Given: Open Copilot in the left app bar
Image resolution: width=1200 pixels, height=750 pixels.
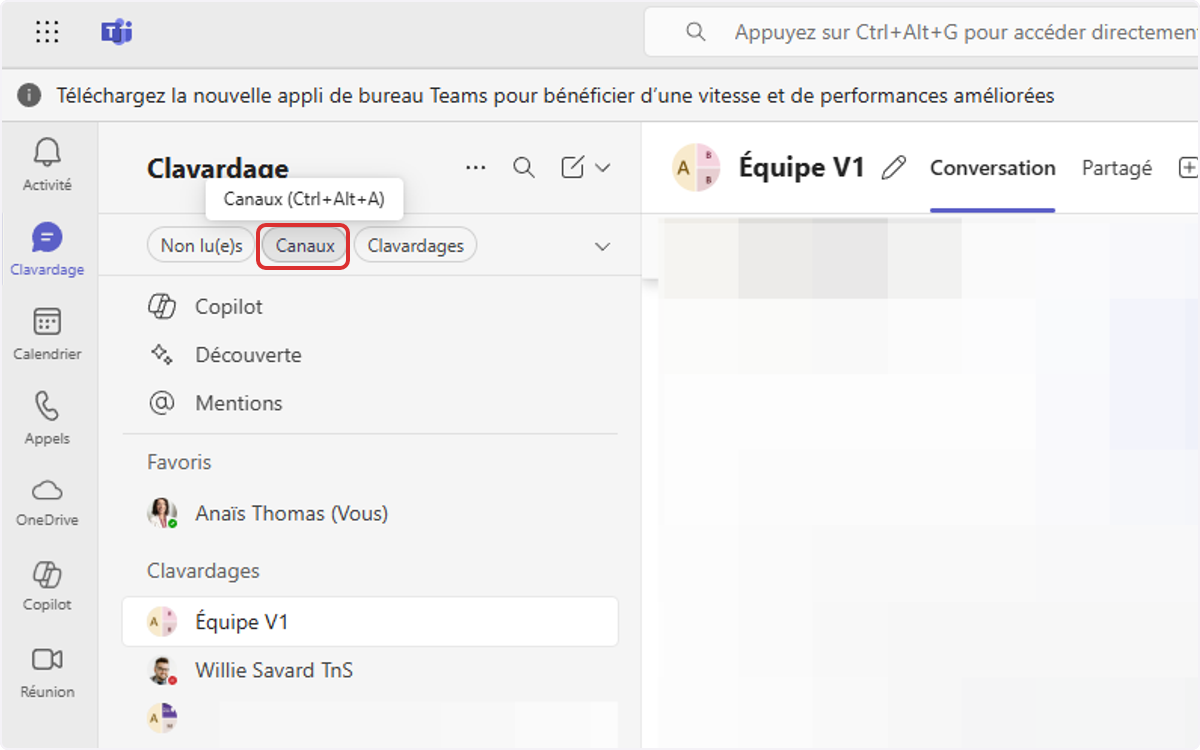Looking at the screenshot, I should [x=47, y=586].
